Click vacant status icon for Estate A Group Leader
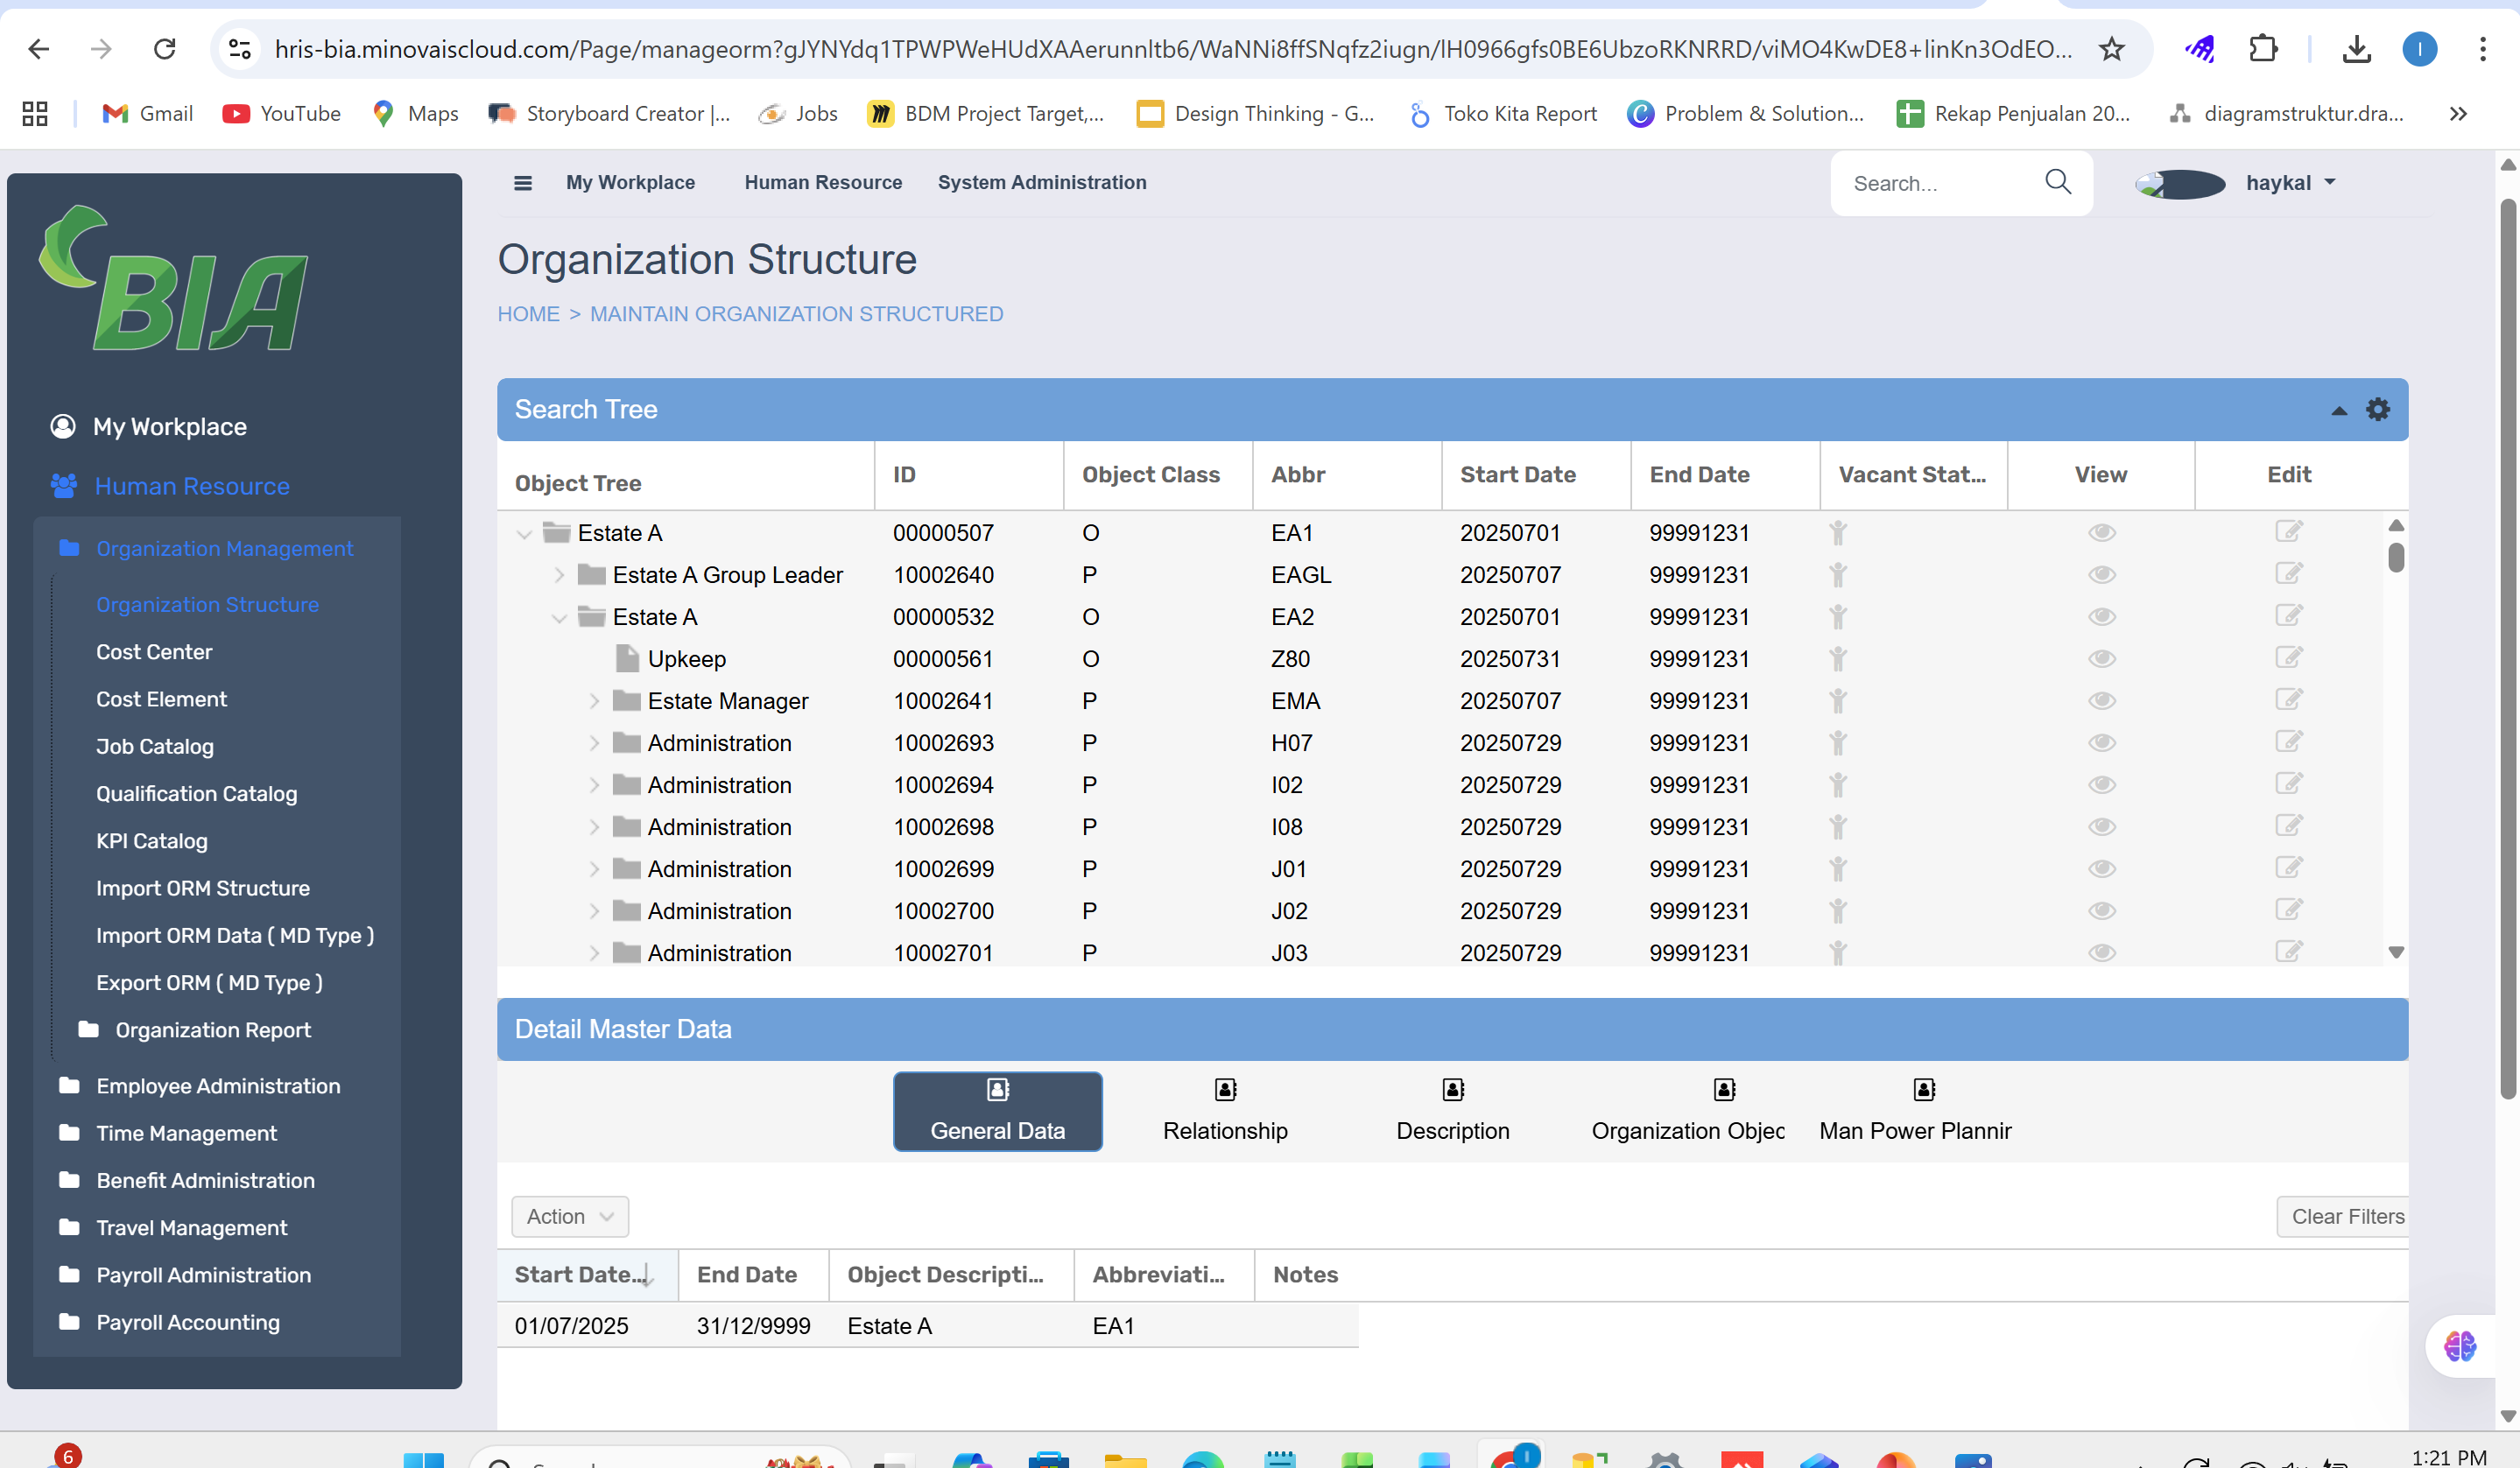2520x1468 pixels. pos(1837,575)
